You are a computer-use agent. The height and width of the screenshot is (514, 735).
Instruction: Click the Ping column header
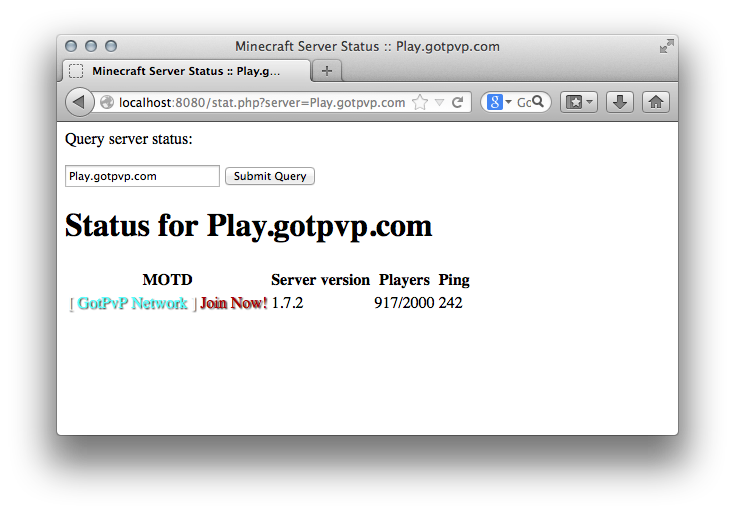click(x=454, y=280)
